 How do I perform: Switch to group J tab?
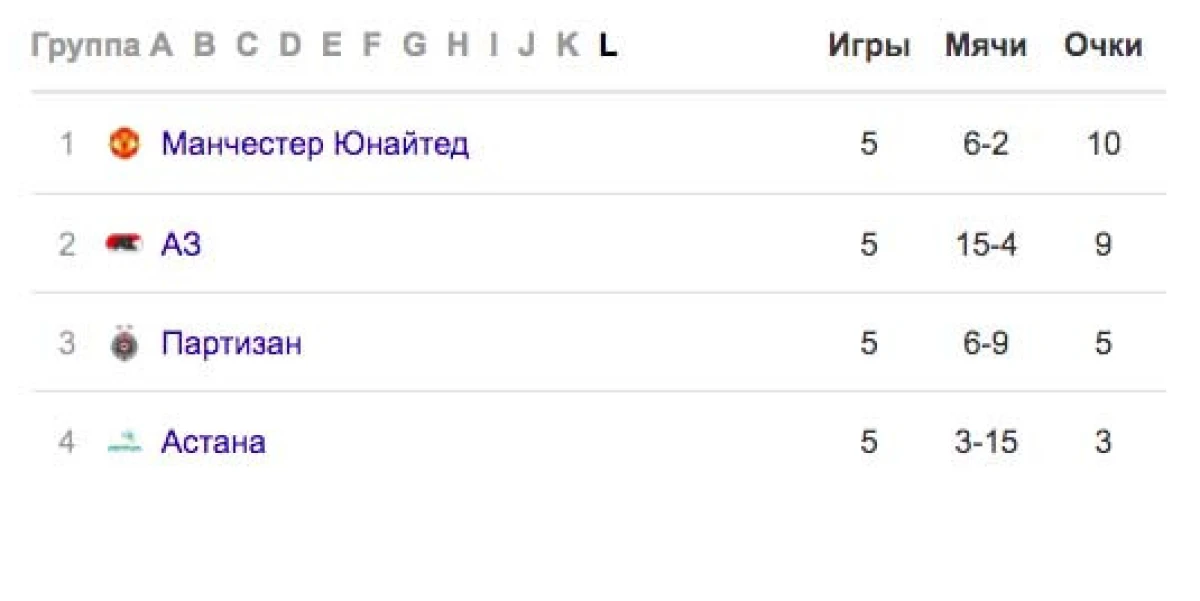527,45
